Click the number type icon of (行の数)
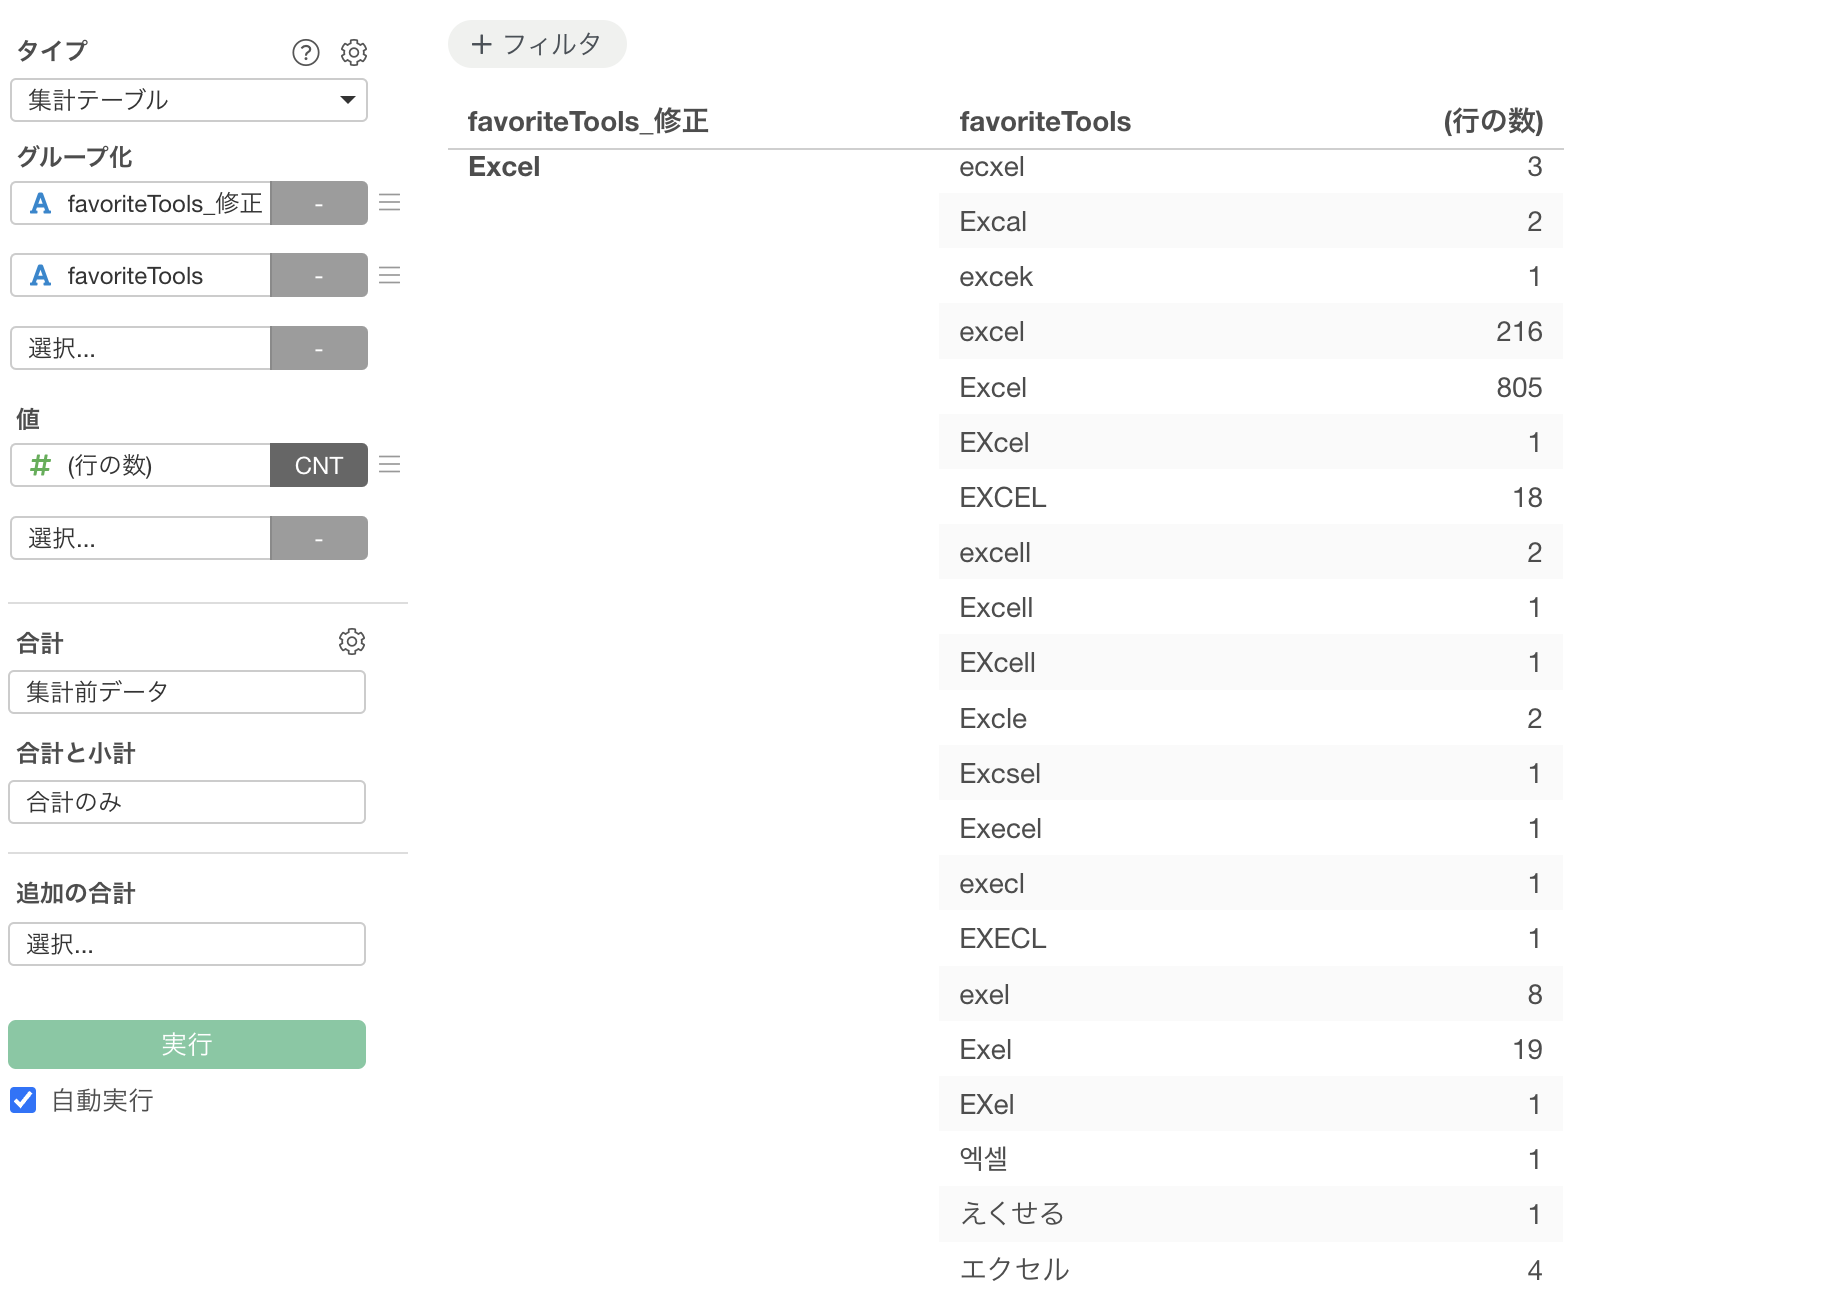 (x=40, y=465)
